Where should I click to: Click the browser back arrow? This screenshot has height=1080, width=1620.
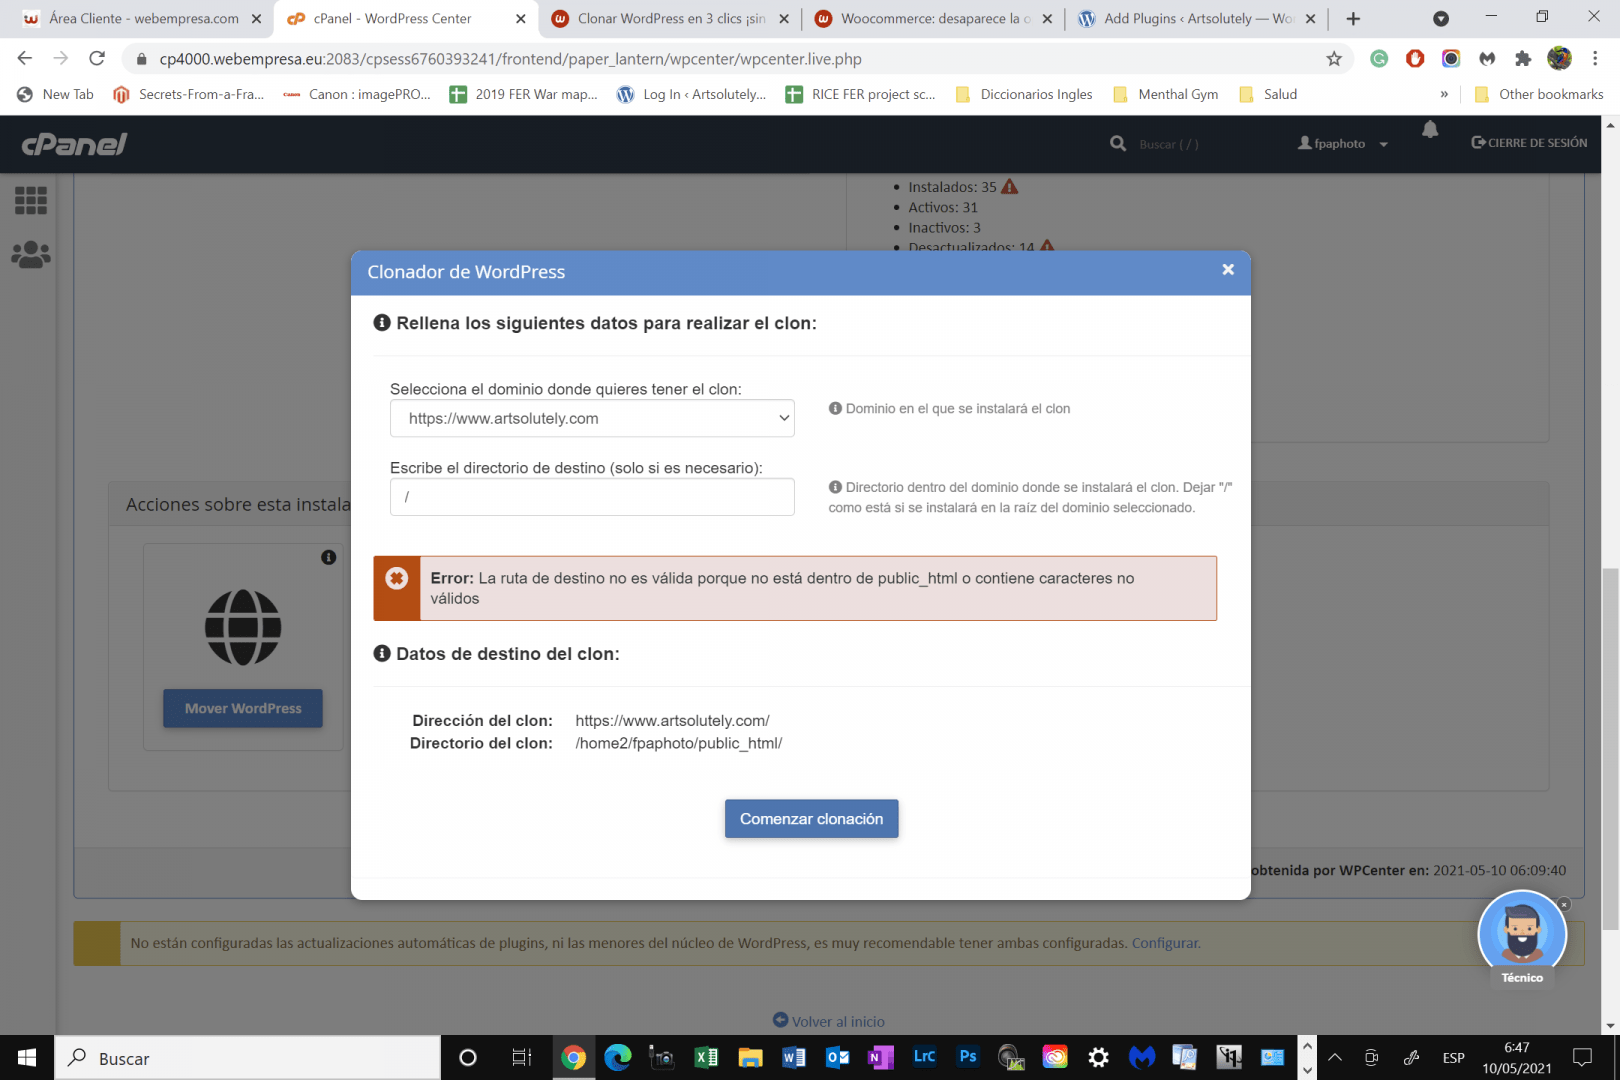pos(25,58)
